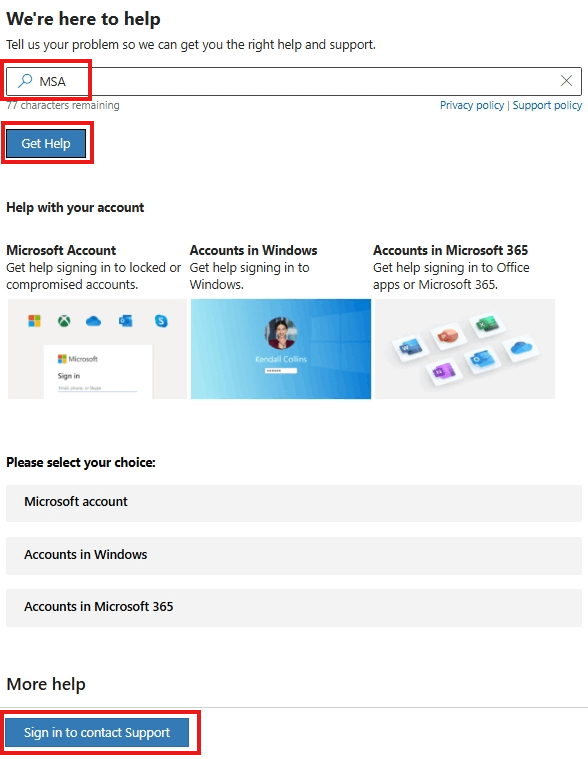
Task: Select the Microsoft account choice
Action: click(x=294, y=503)
